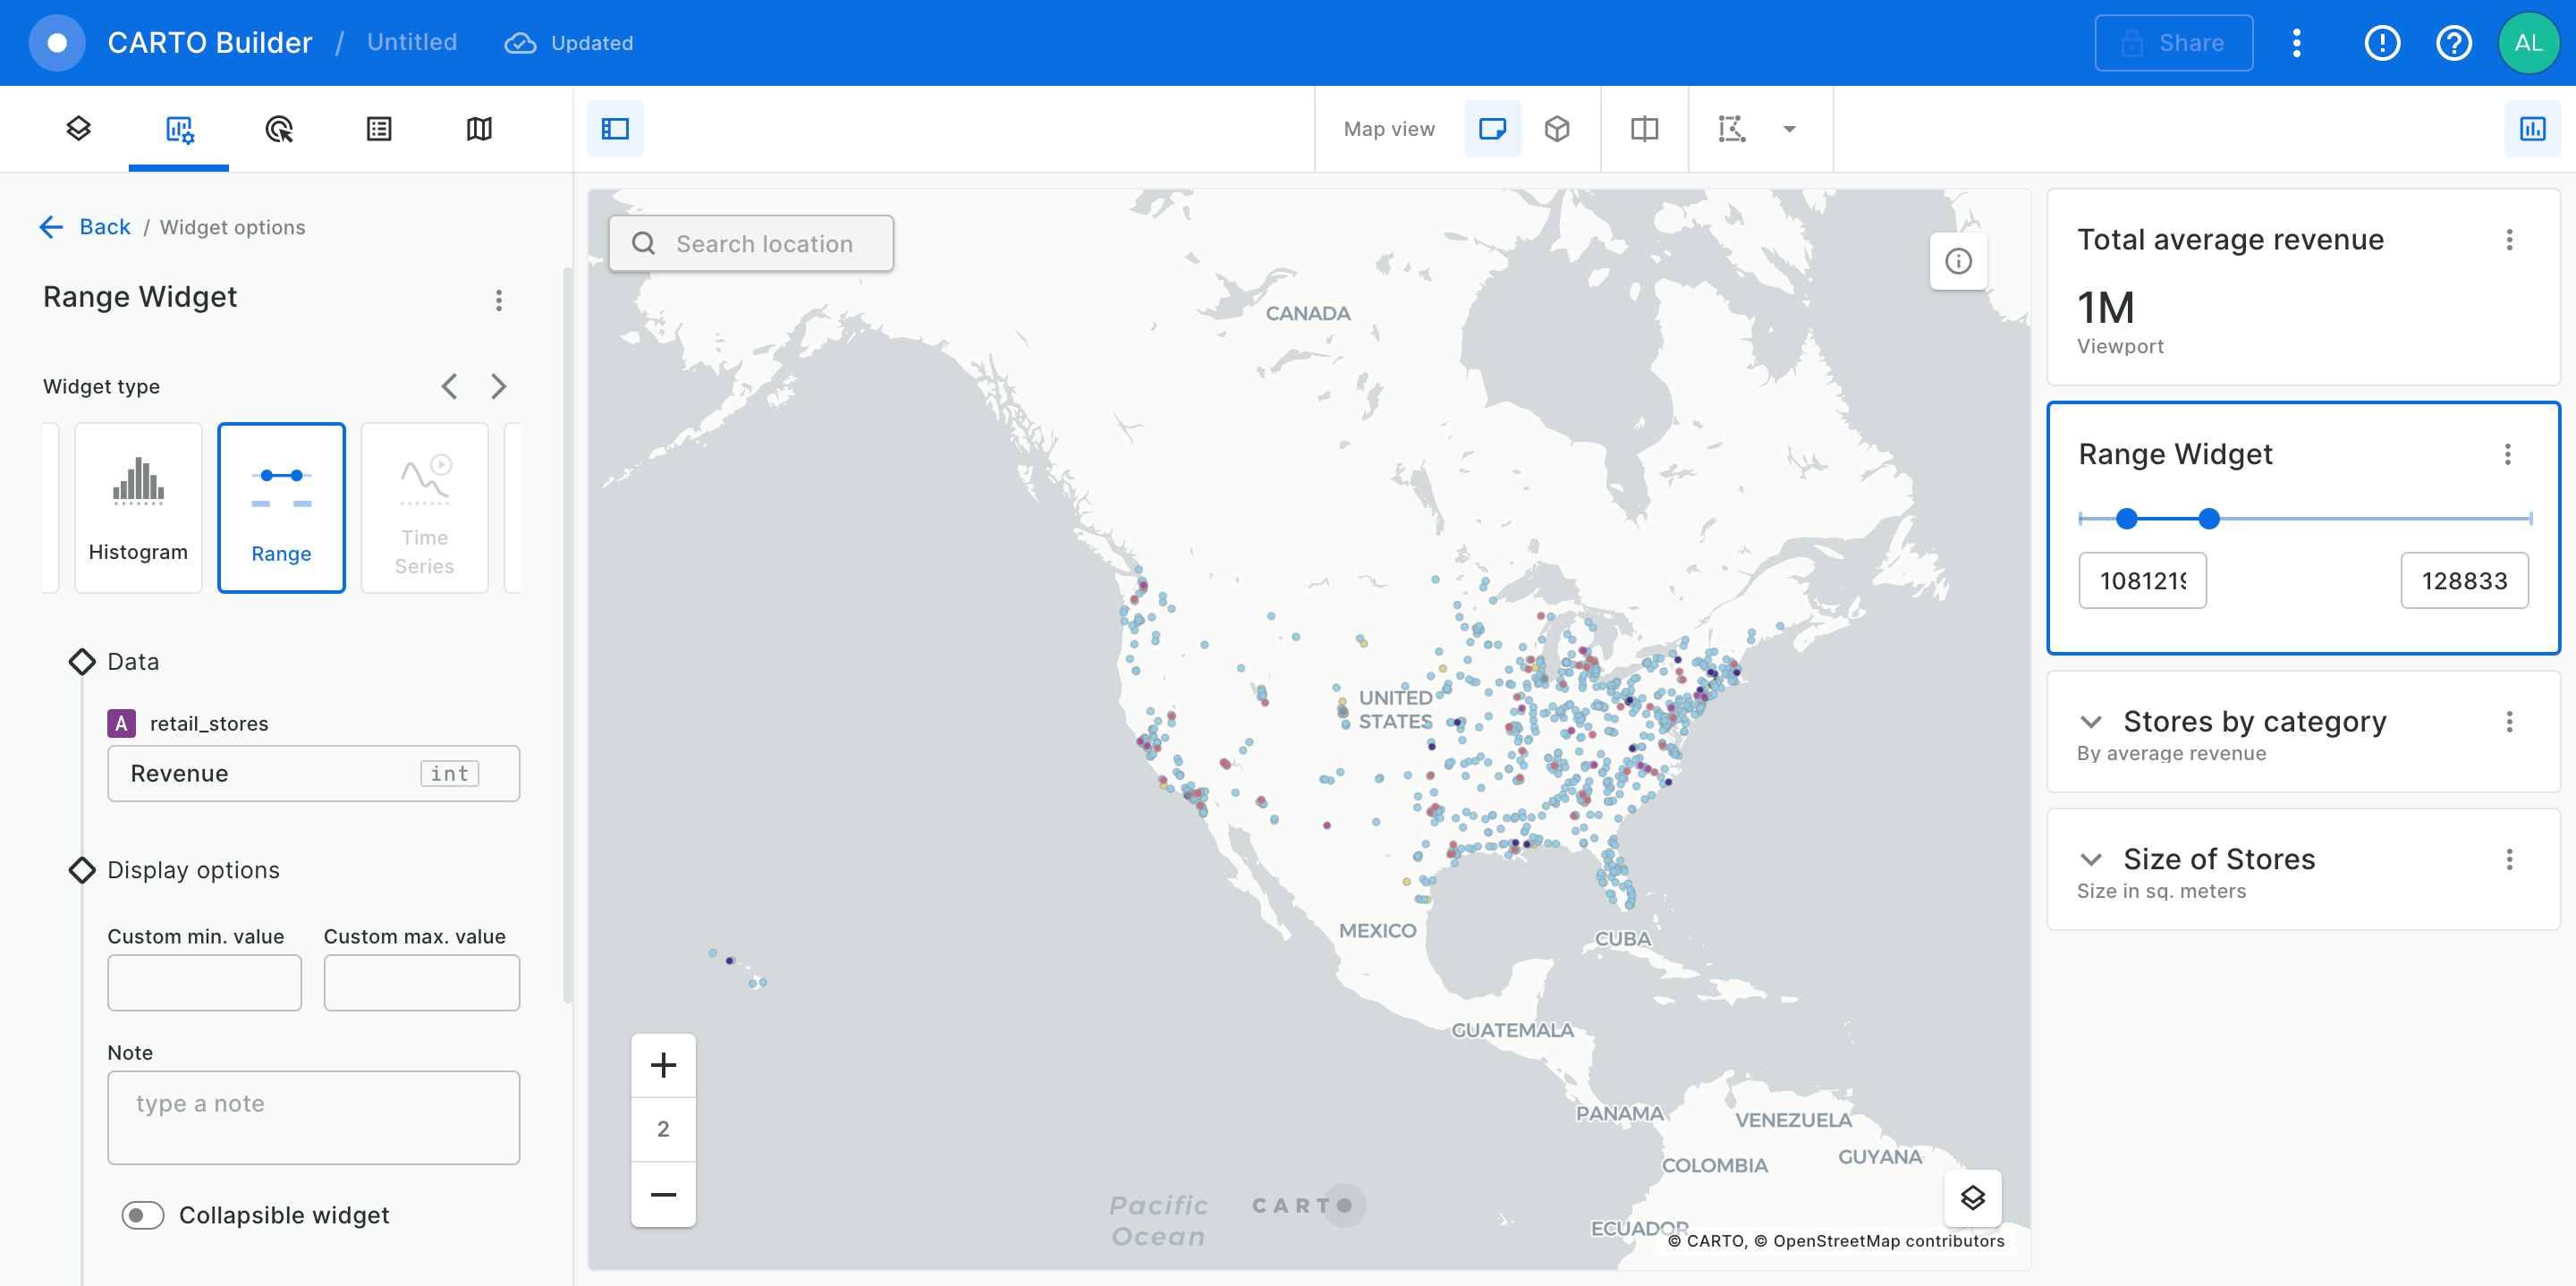Viewport: 2576px width, 1286px height.
Task: Click the Share button
Action: pos(2173,43)
